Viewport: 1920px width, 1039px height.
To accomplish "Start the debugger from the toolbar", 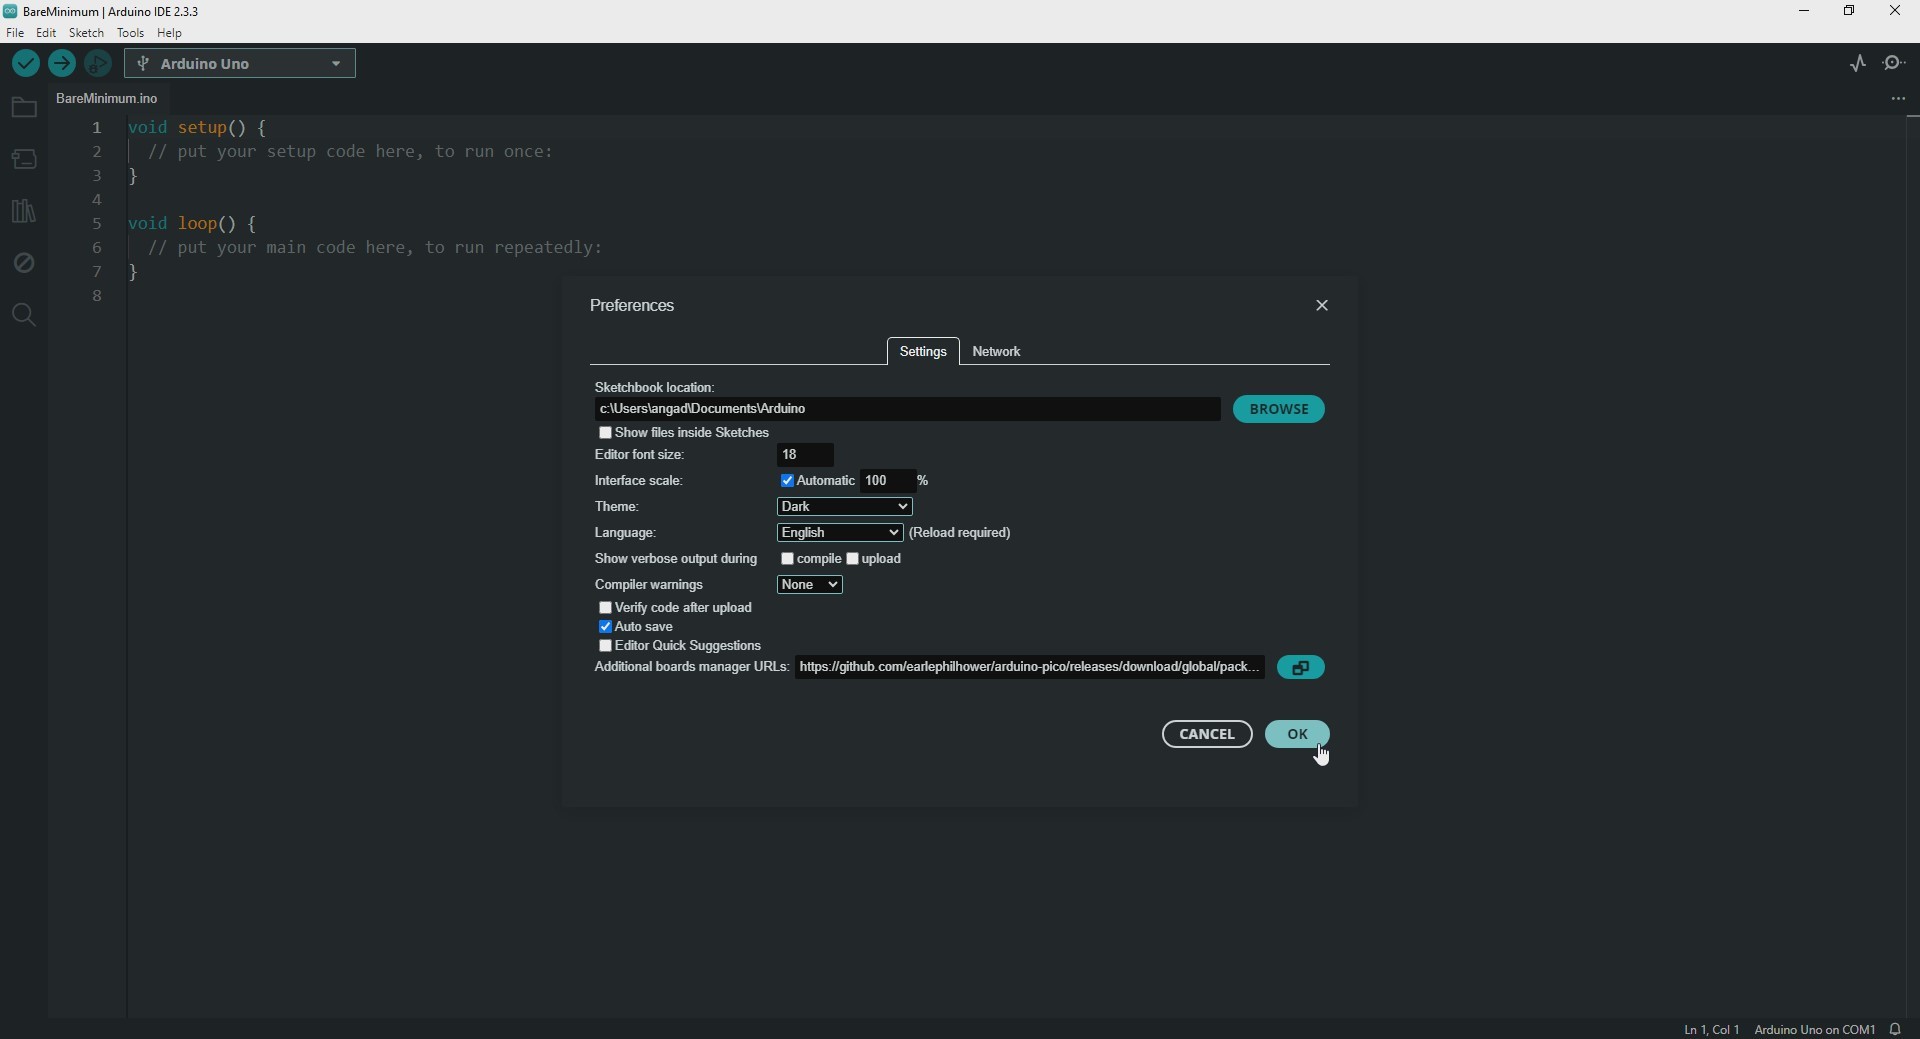I will [98, 64].
